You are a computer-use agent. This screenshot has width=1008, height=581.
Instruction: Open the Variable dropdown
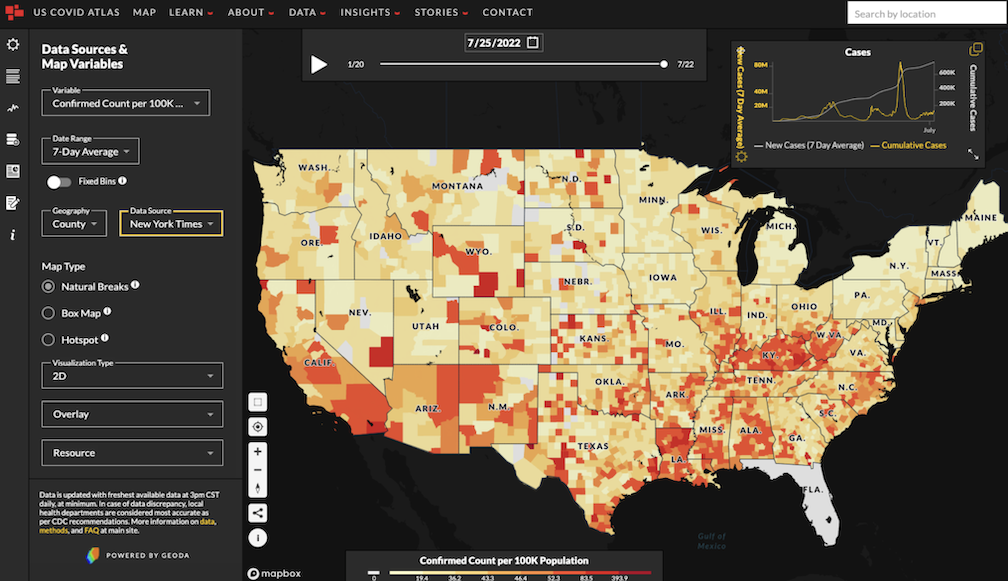(125, 103)
